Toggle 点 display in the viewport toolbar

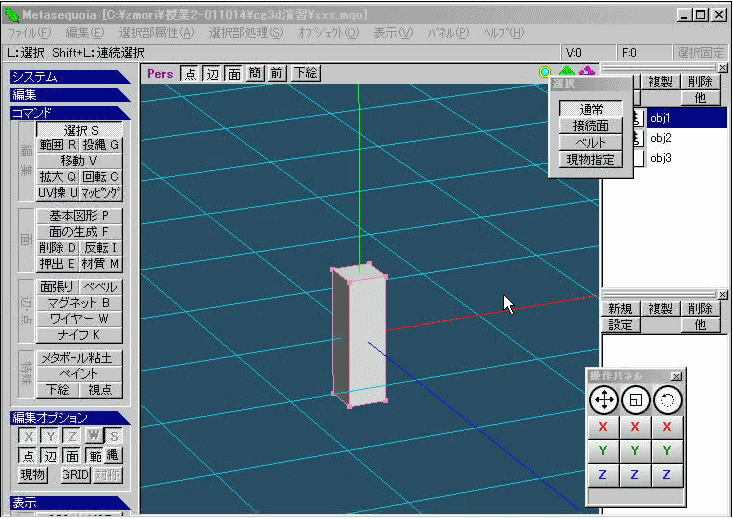tap(190, 73)
